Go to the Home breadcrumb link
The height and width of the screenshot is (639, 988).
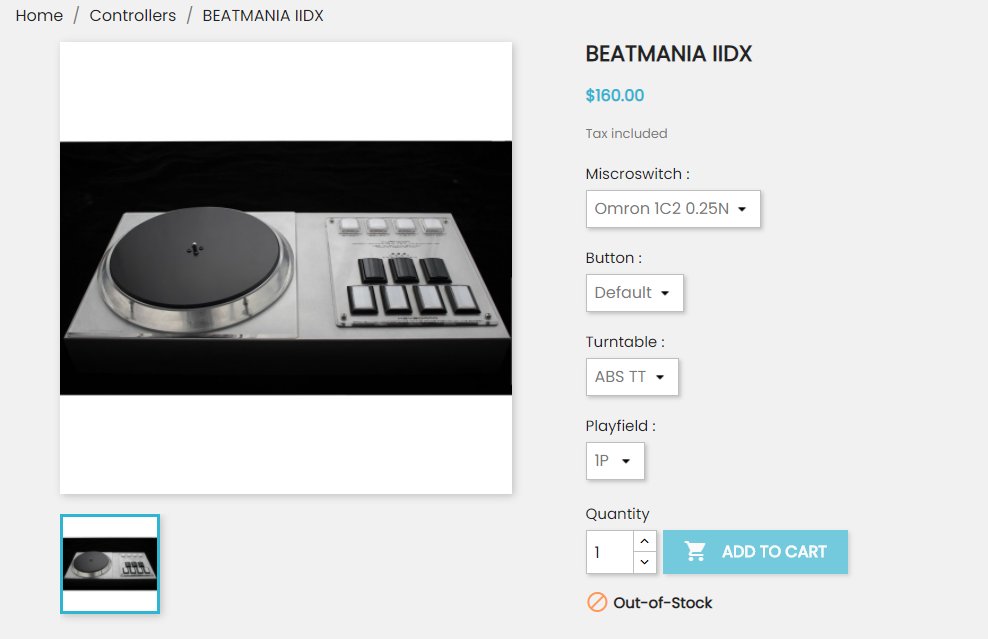click(x=39, y=15)
